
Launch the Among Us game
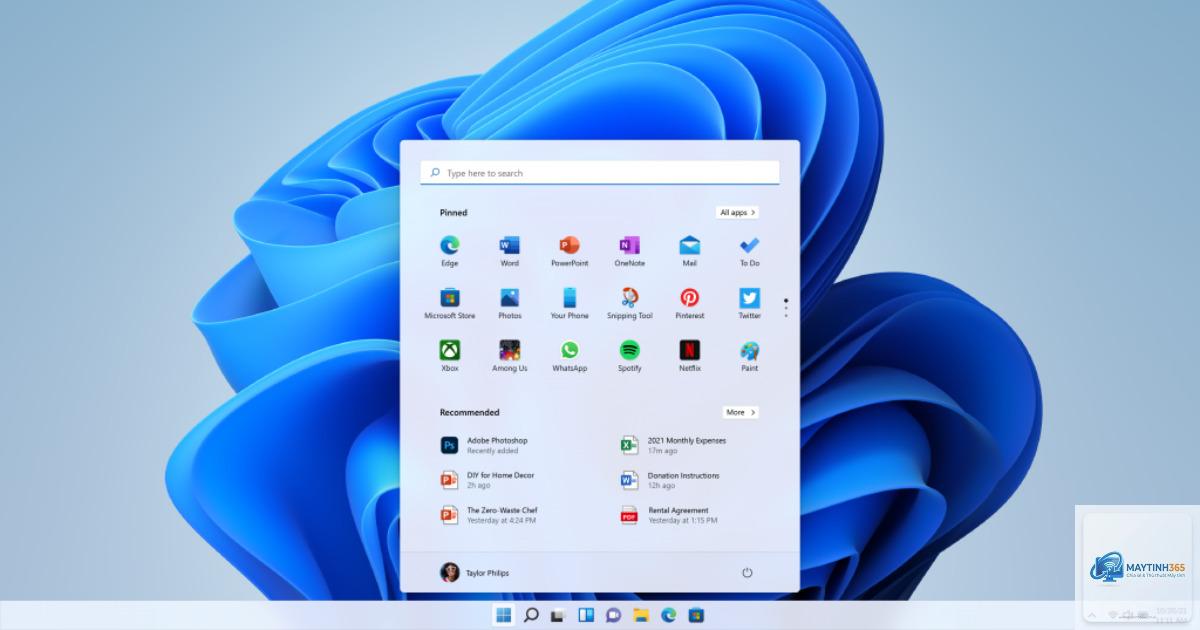coord(510,356)
